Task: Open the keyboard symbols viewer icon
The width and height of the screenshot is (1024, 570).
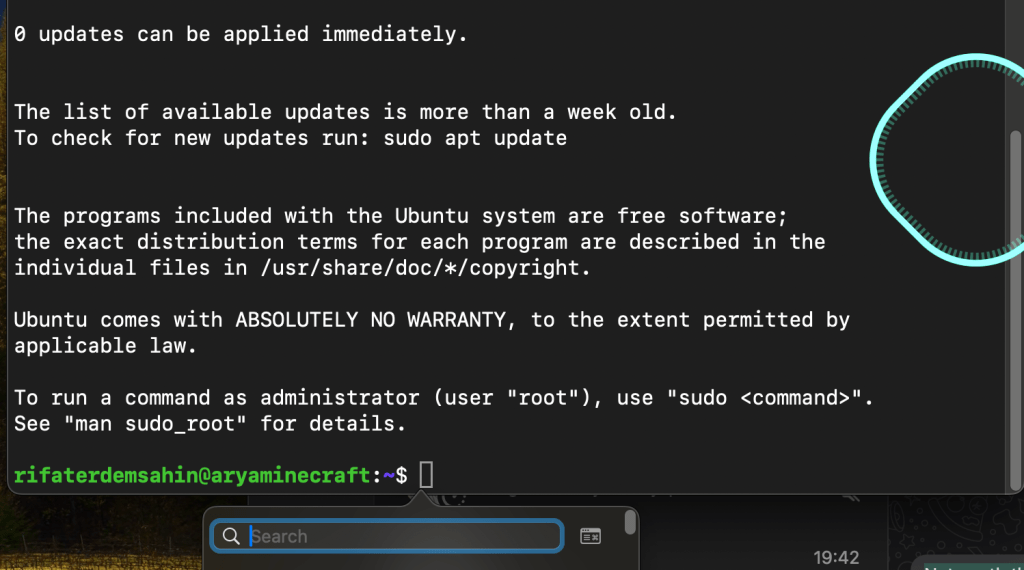Action: (x=590, y=536)
